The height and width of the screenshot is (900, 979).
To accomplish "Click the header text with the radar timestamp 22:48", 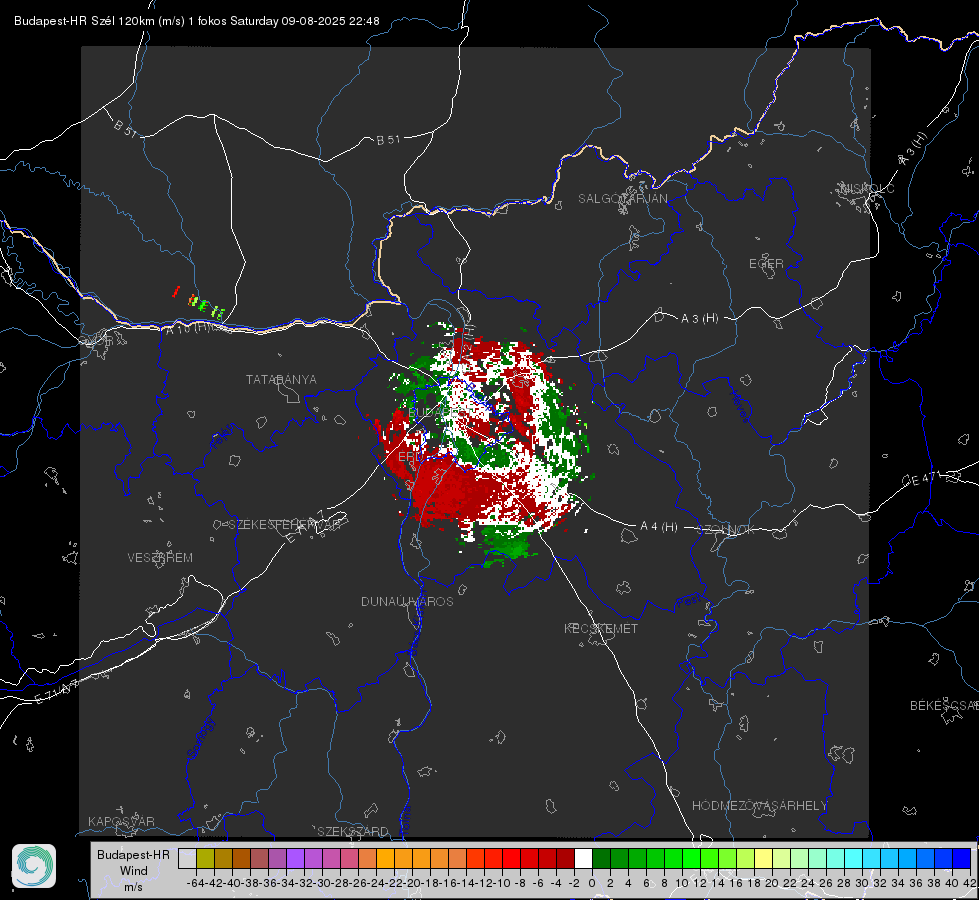I will [x=197, y=21].
